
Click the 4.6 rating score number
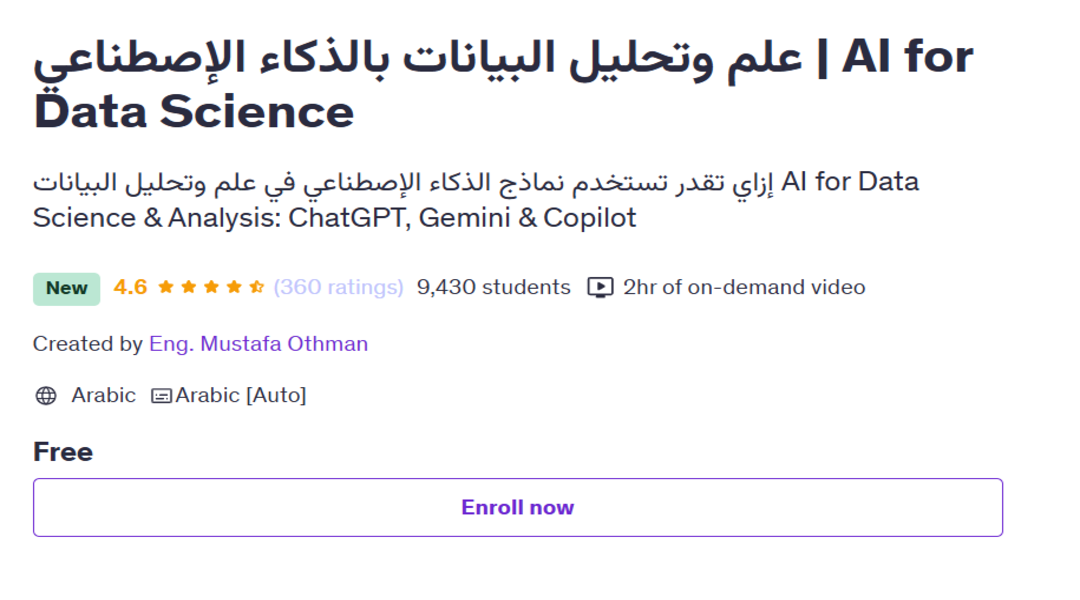tap(130, 288)
